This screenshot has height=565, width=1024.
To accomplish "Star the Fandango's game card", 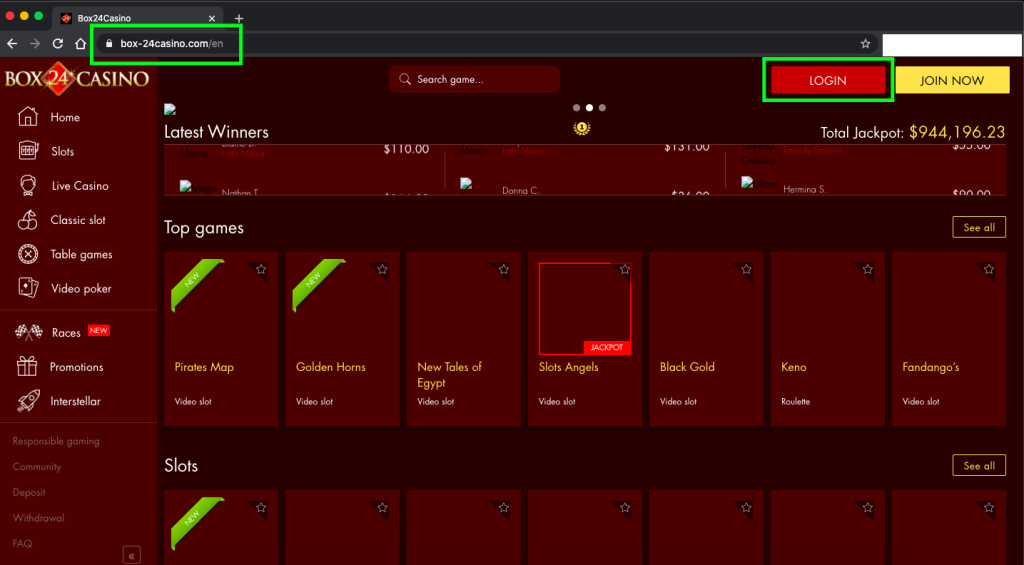I will pos(989,269).
